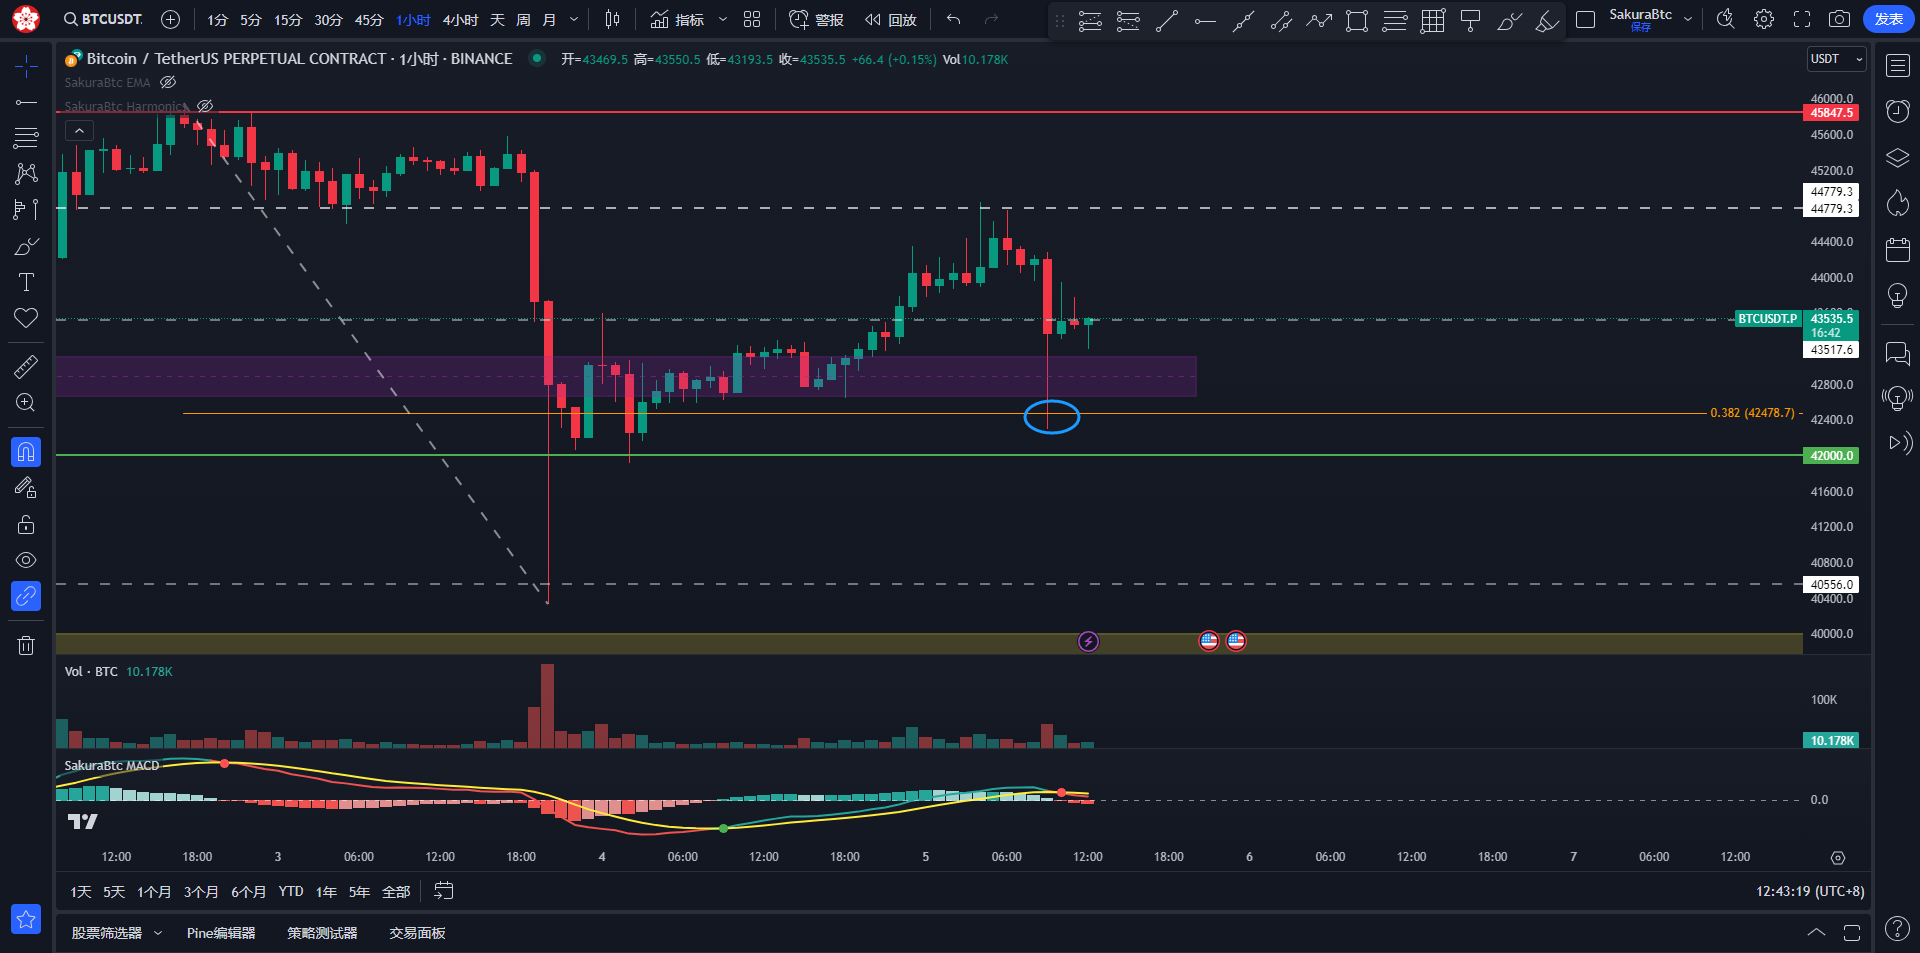Open the layout setup square selector
This screenshot has width=1920, height=953.
(x=1586, y=19)
